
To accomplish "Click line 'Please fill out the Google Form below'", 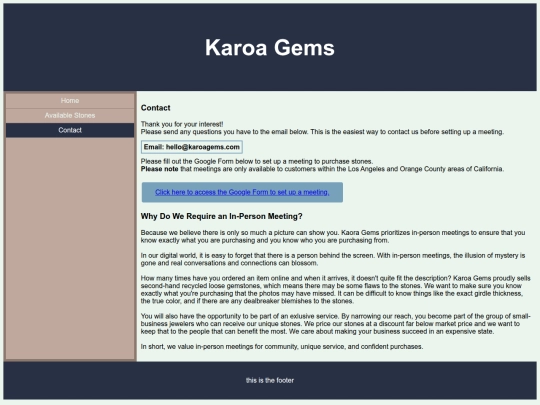I will [x=257, y=161].
